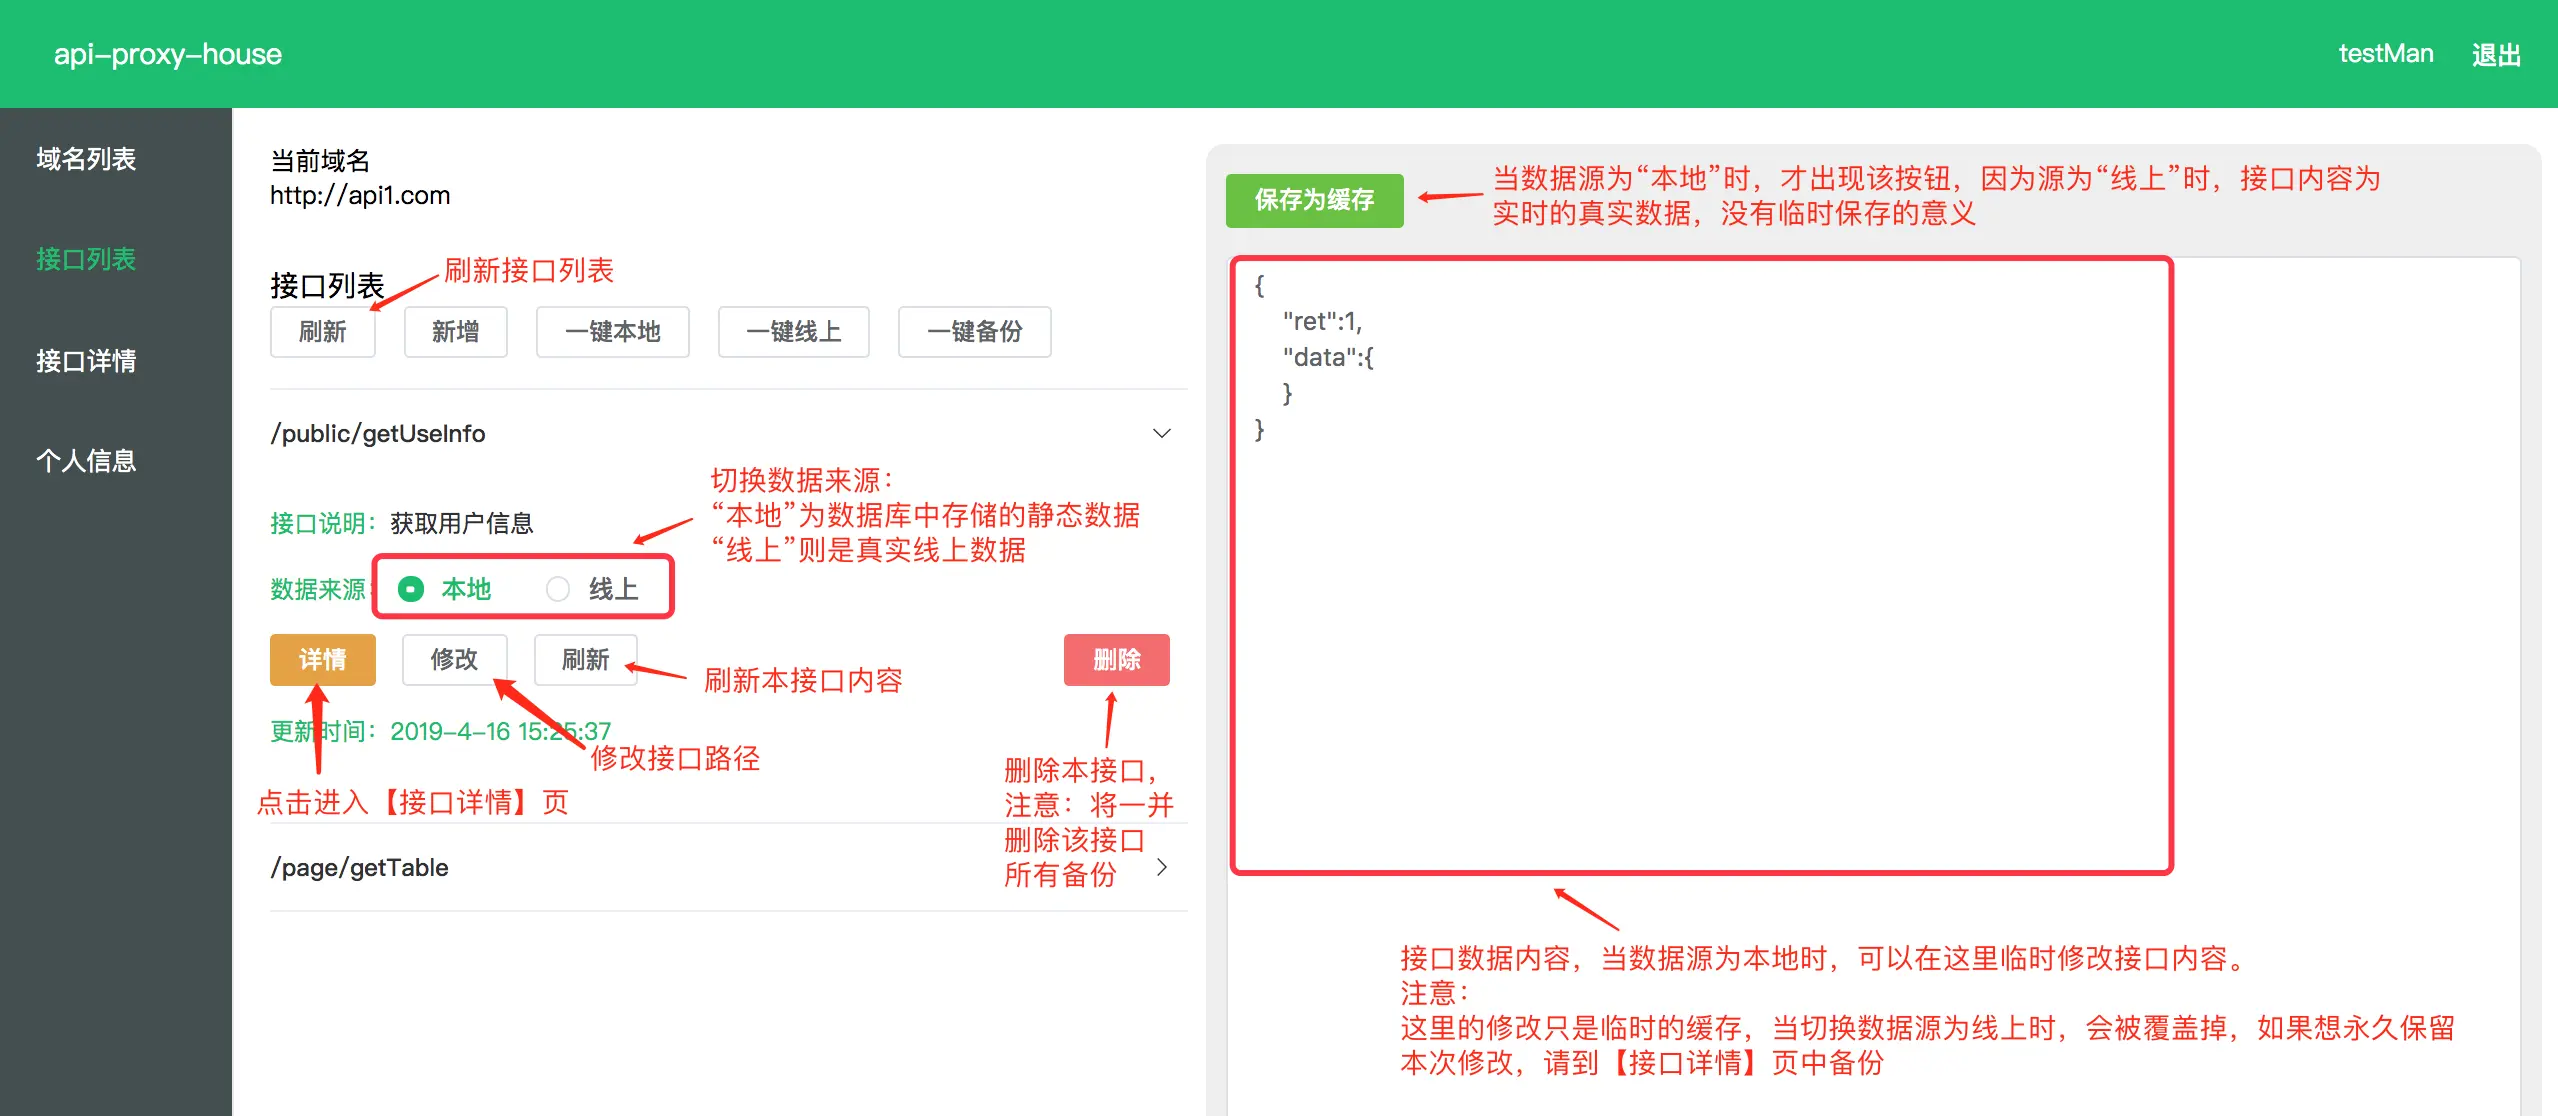Viewport: 2558px width, 1116px height.
Task: Click 一键备份 button
Action: click(974, 331)
